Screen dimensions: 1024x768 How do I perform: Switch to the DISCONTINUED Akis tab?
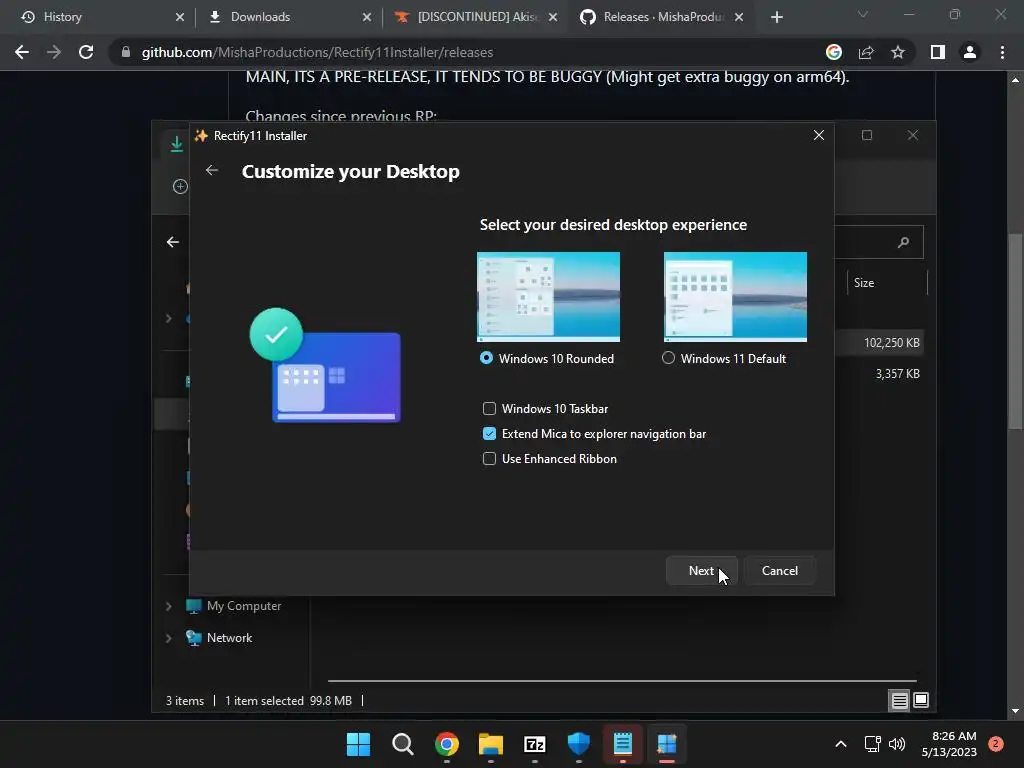tap(477, 17)
